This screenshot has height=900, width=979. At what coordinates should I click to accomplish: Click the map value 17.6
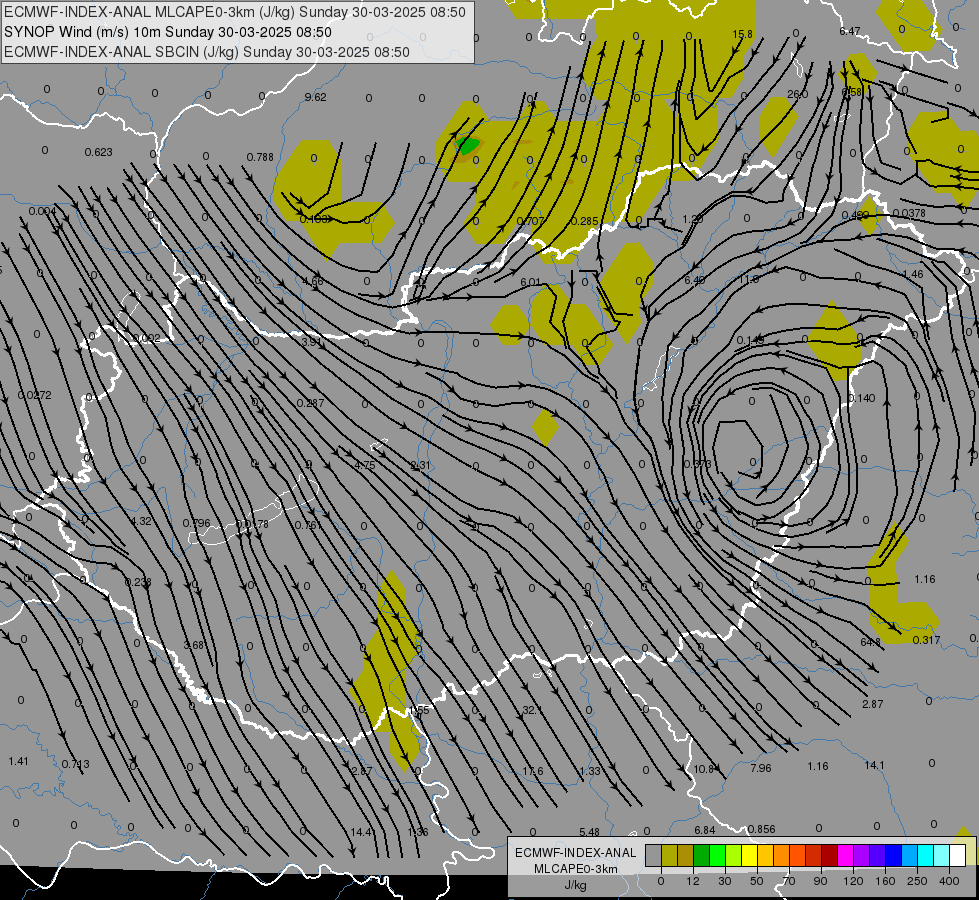pyautogui.click(x=533, y=771)
